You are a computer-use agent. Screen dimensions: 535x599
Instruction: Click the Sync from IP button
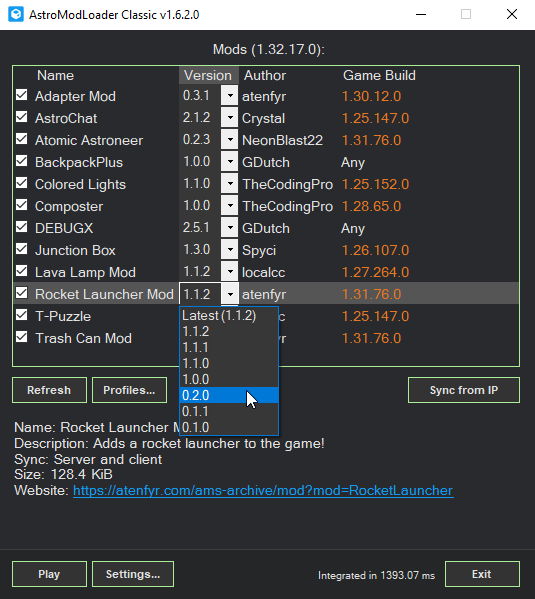pyautogui.click(x=464, y=390)
